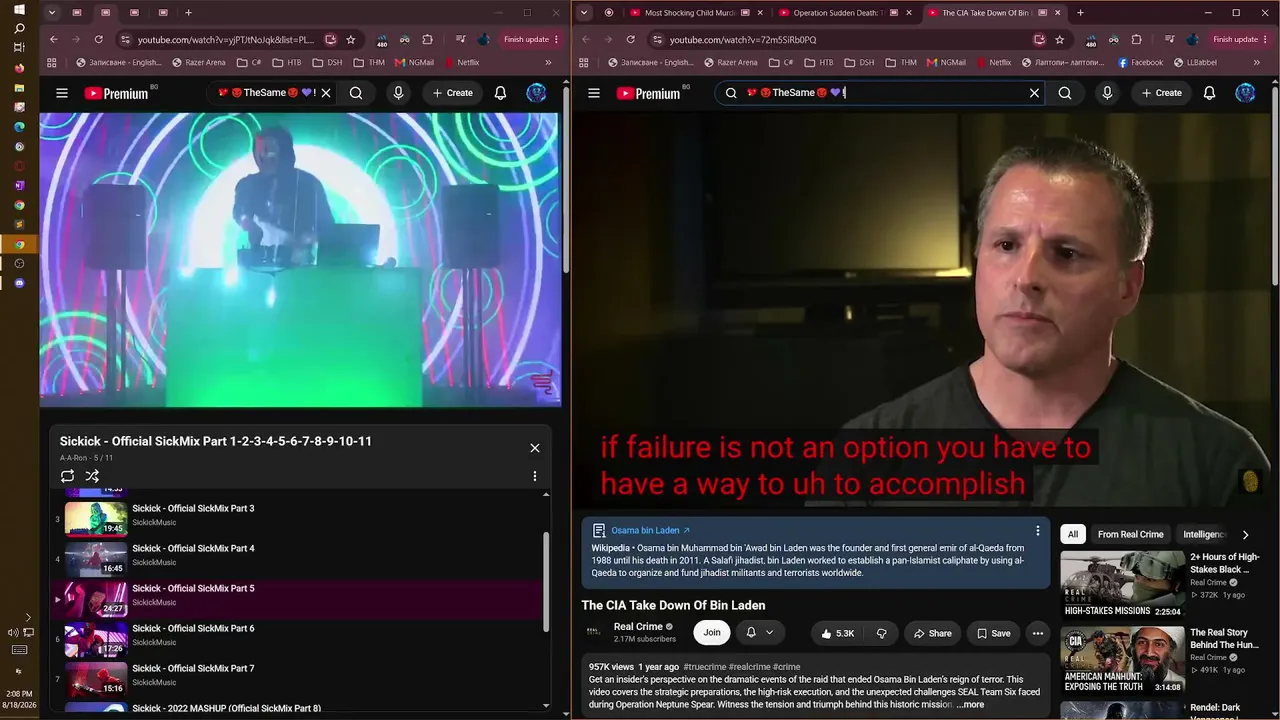Select the All filter chip
This screenshot has height=720, width=1280.
coord(1072,534)
